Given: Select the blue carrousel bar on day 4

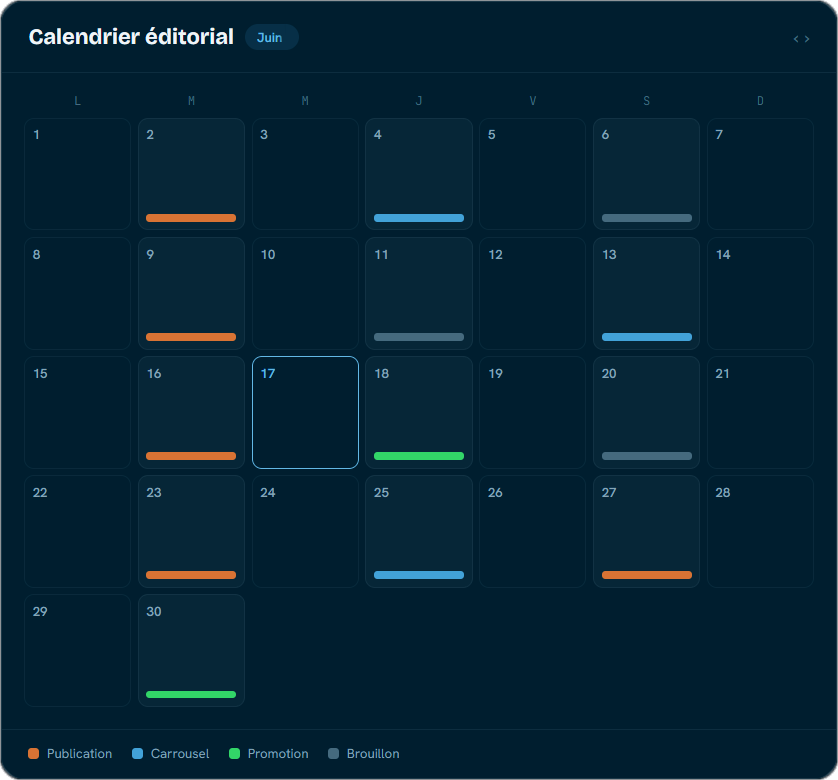Looking at the screenshot, I should (419, 218).
